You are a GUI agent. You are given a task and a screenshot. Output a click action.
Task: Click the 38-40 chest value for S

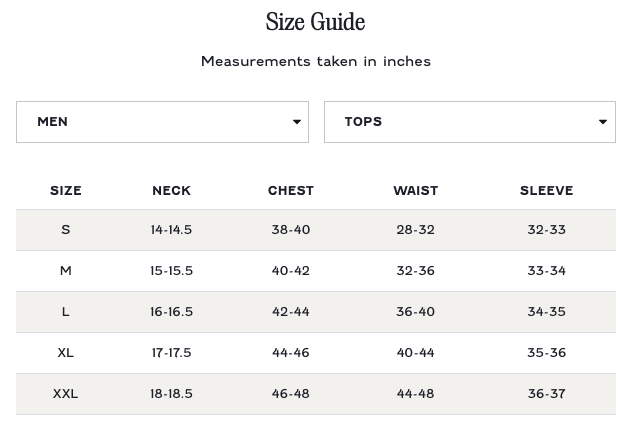pyautogui.click(x=291, y=230)
